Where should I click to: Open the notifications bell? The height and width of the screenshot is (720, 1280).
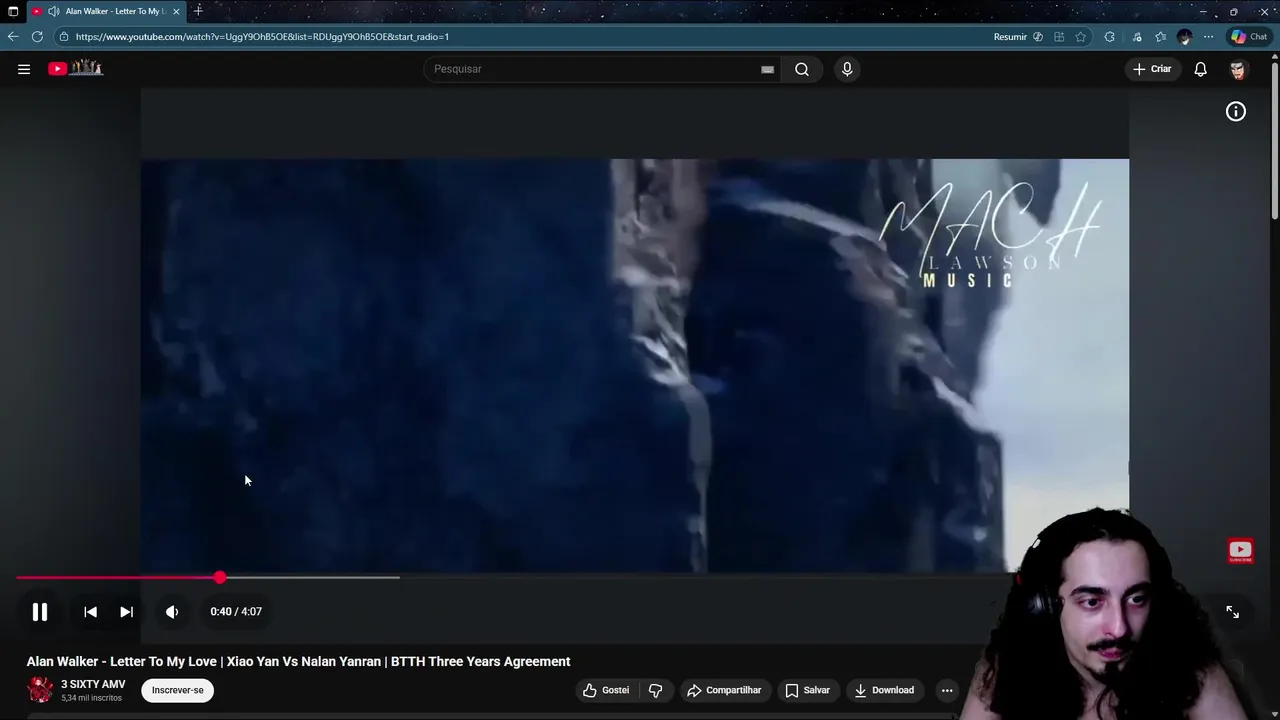(1200, 69)
